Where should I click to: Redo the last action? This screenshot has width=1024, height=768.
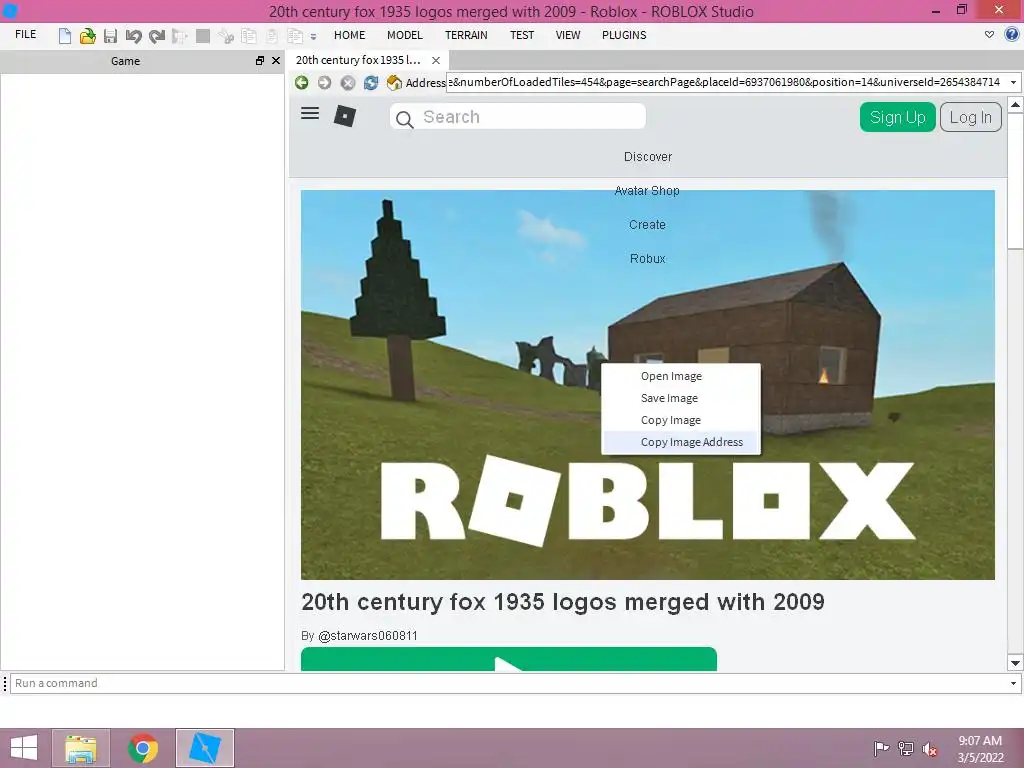(x=157, y=36)
